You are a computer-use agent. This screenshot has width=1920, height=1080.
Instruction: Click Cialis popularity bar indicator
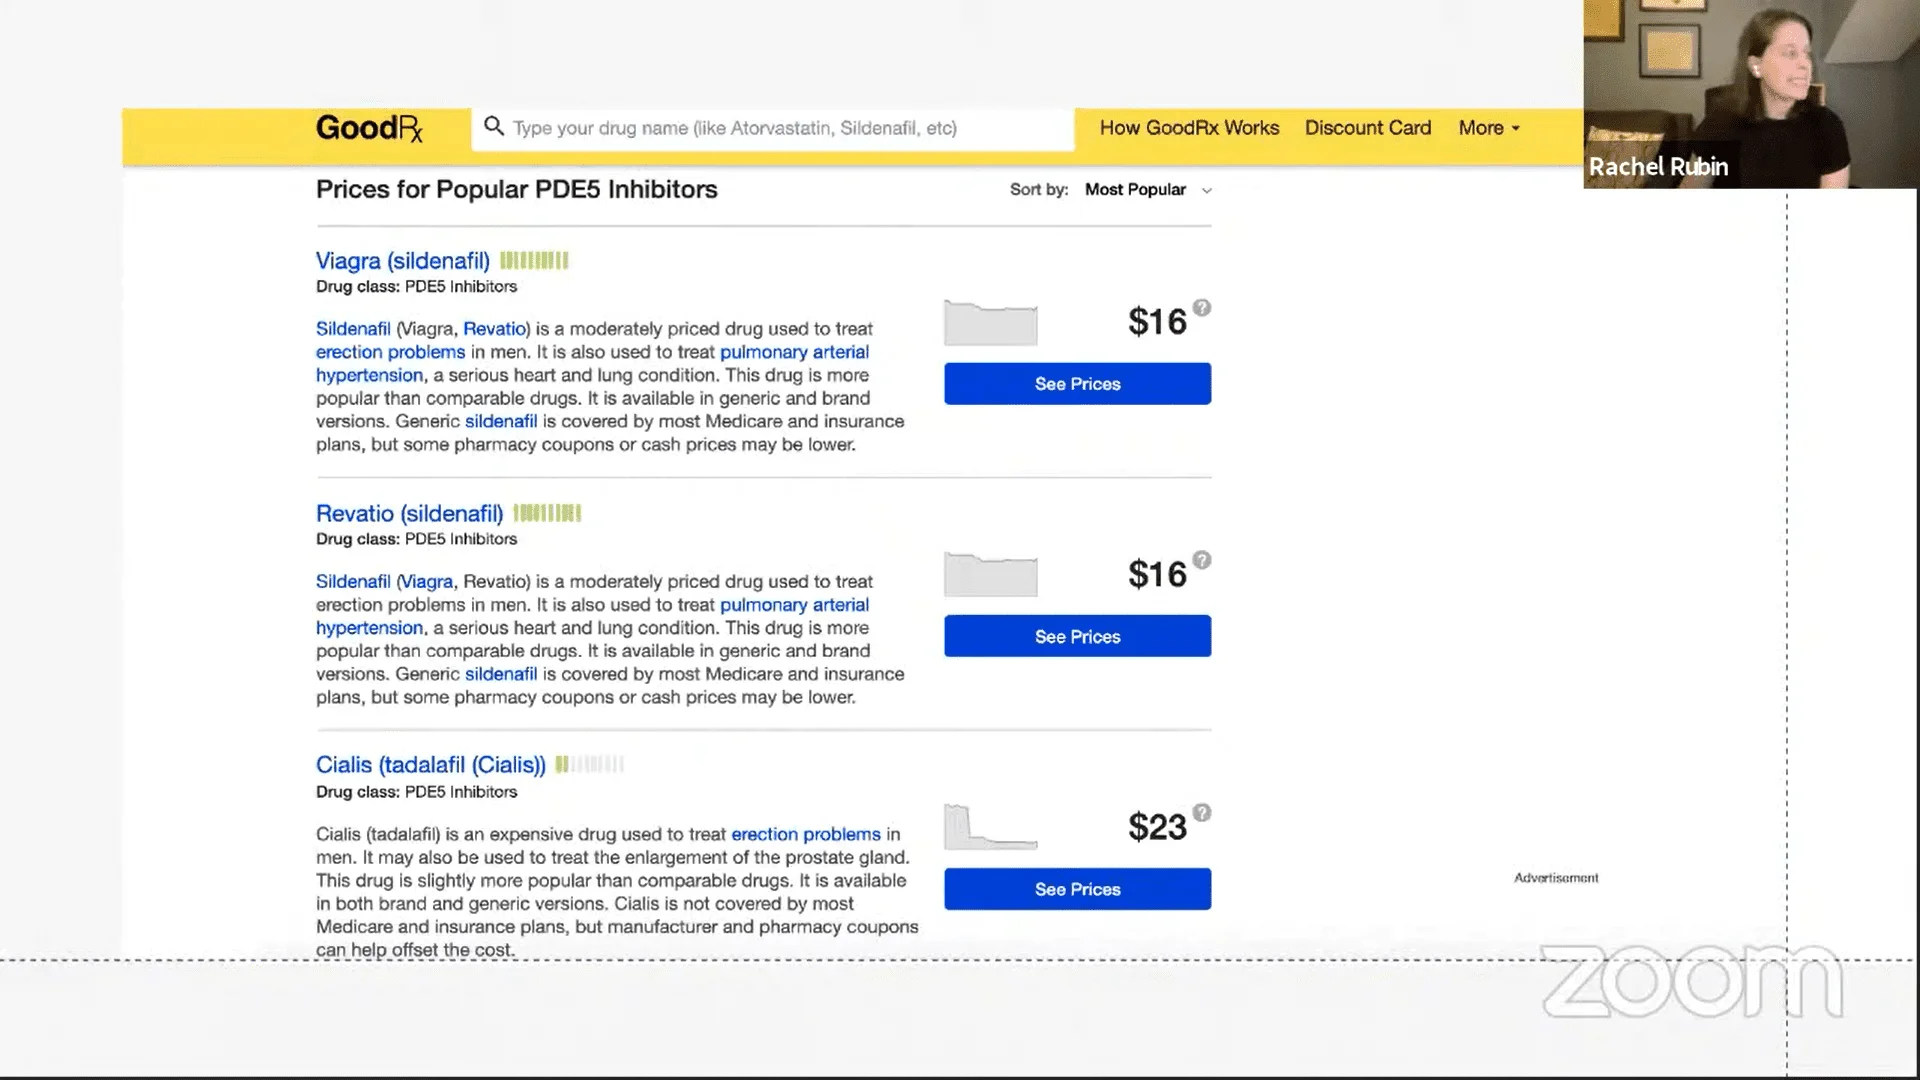590,765
